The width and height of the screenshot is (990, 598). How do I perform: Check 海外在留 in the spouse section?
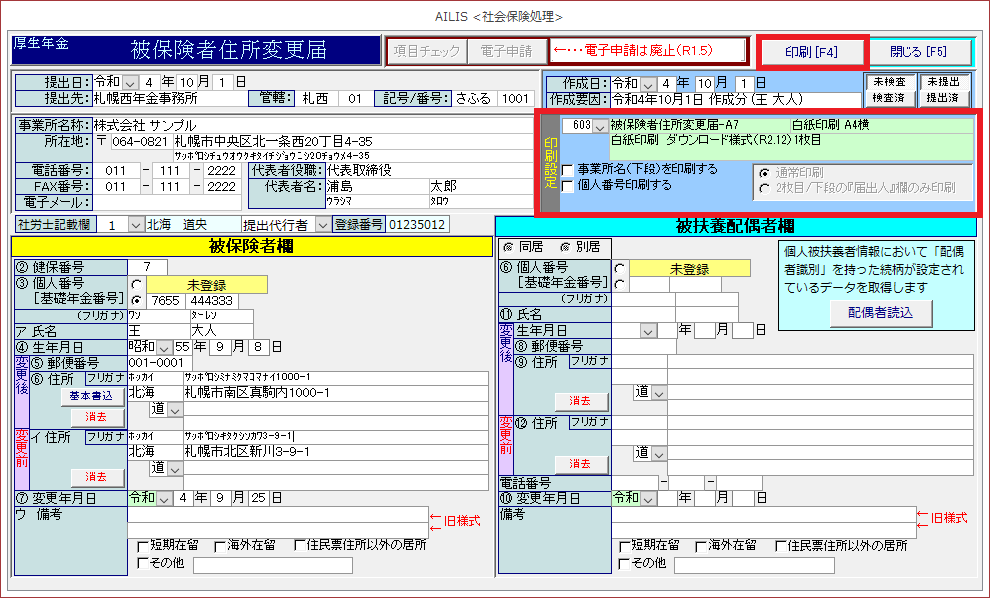(699, 546)
